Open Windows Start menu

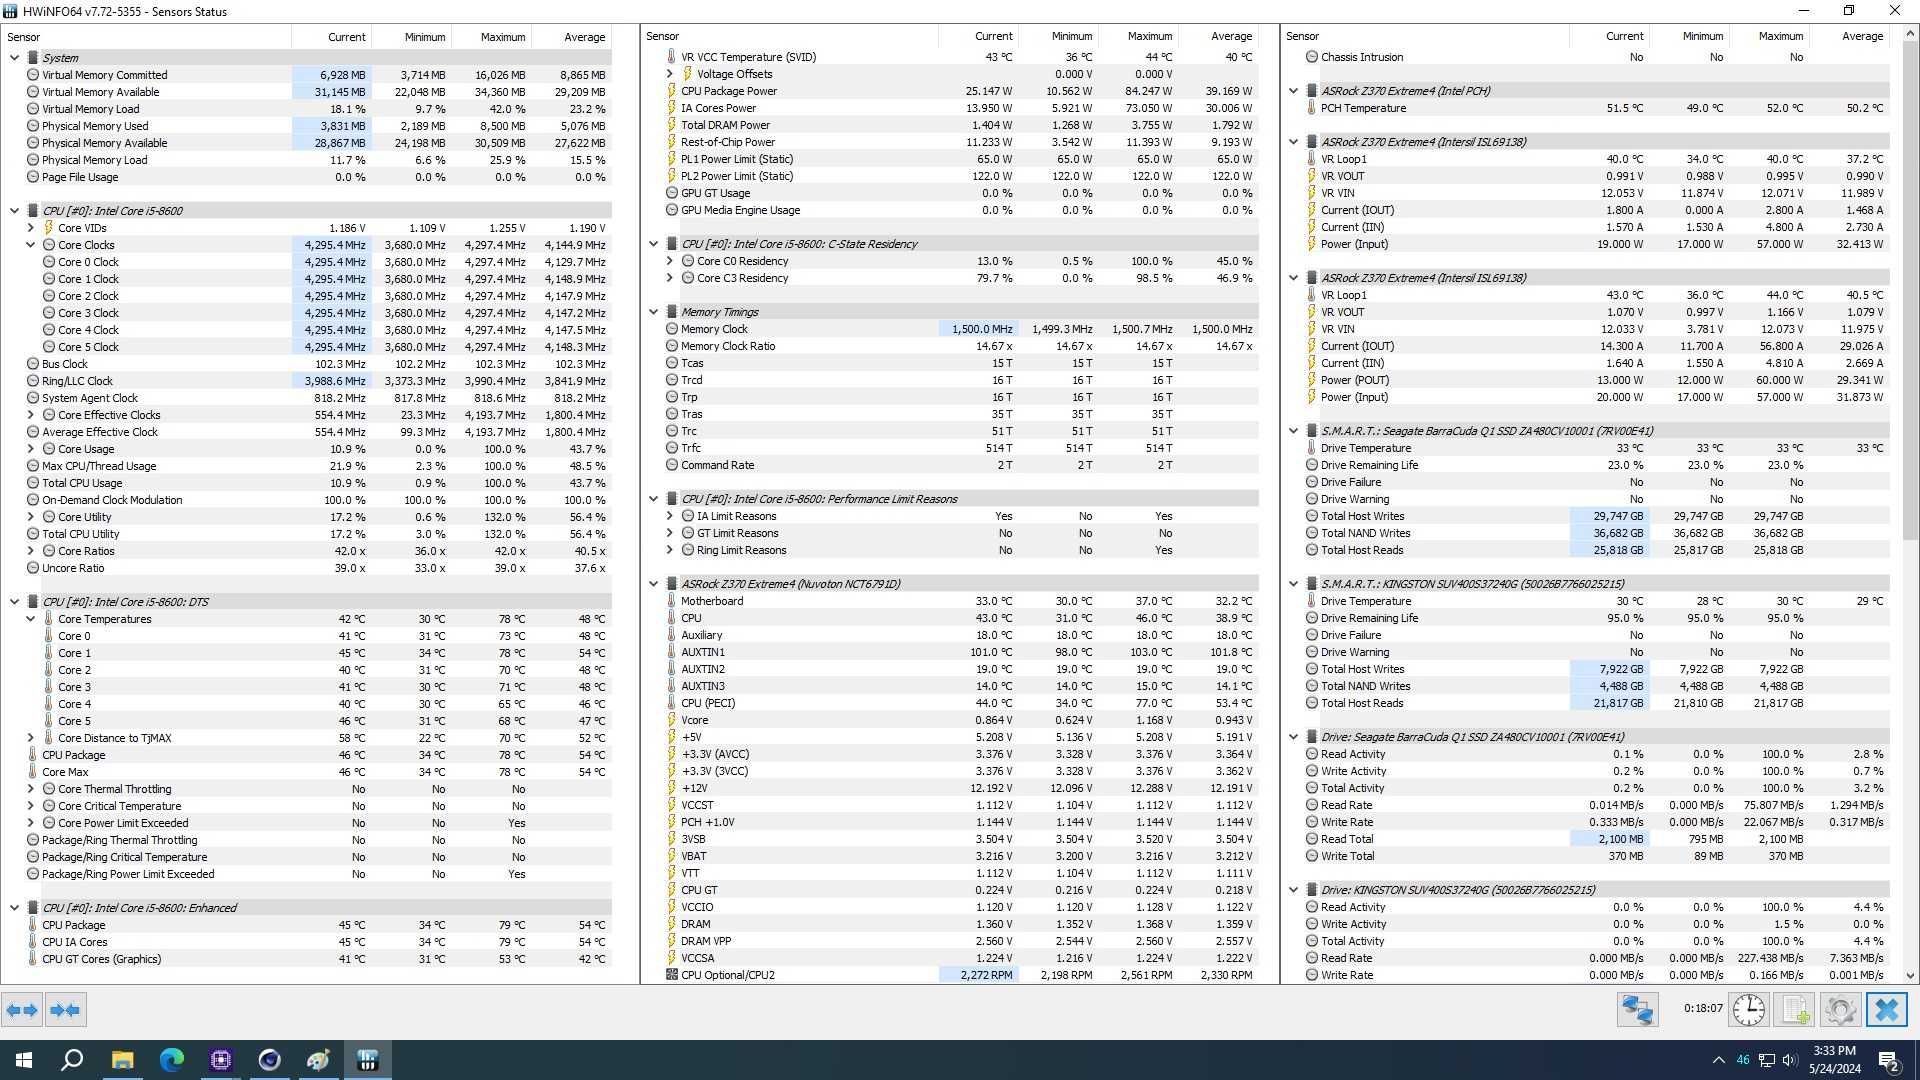point(24,1060)
